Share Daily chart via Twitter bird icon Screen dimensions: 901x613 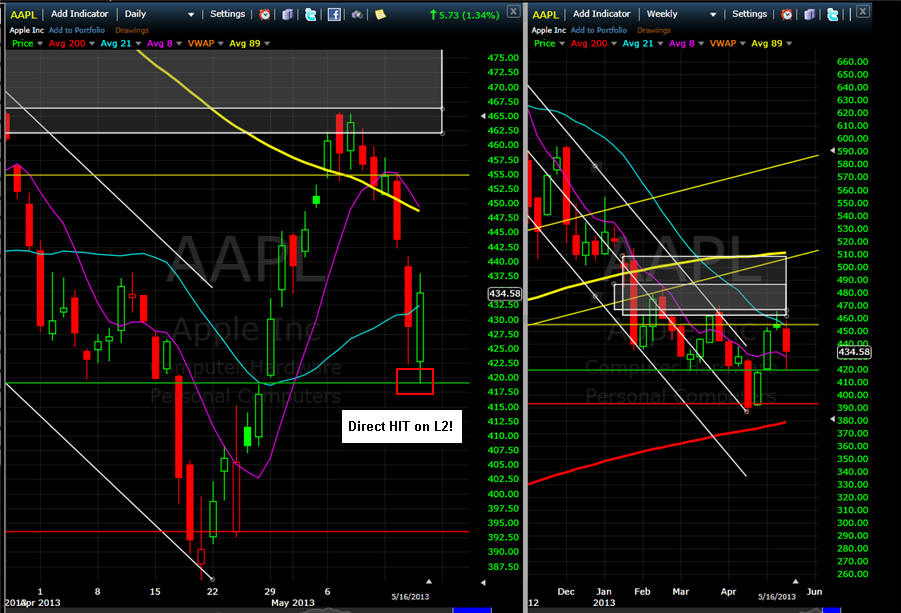click(x=310, y=14)
